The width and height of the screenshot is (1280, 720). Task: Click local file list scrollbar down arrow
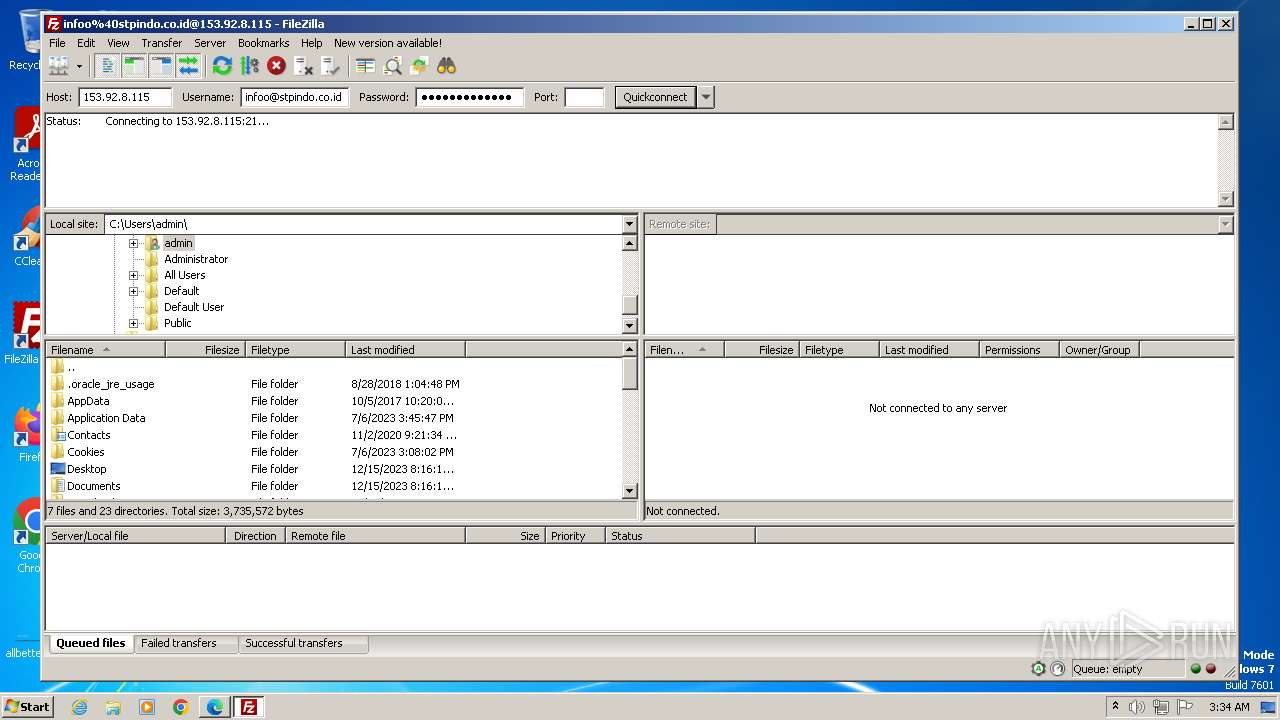[x=629, y=491]
